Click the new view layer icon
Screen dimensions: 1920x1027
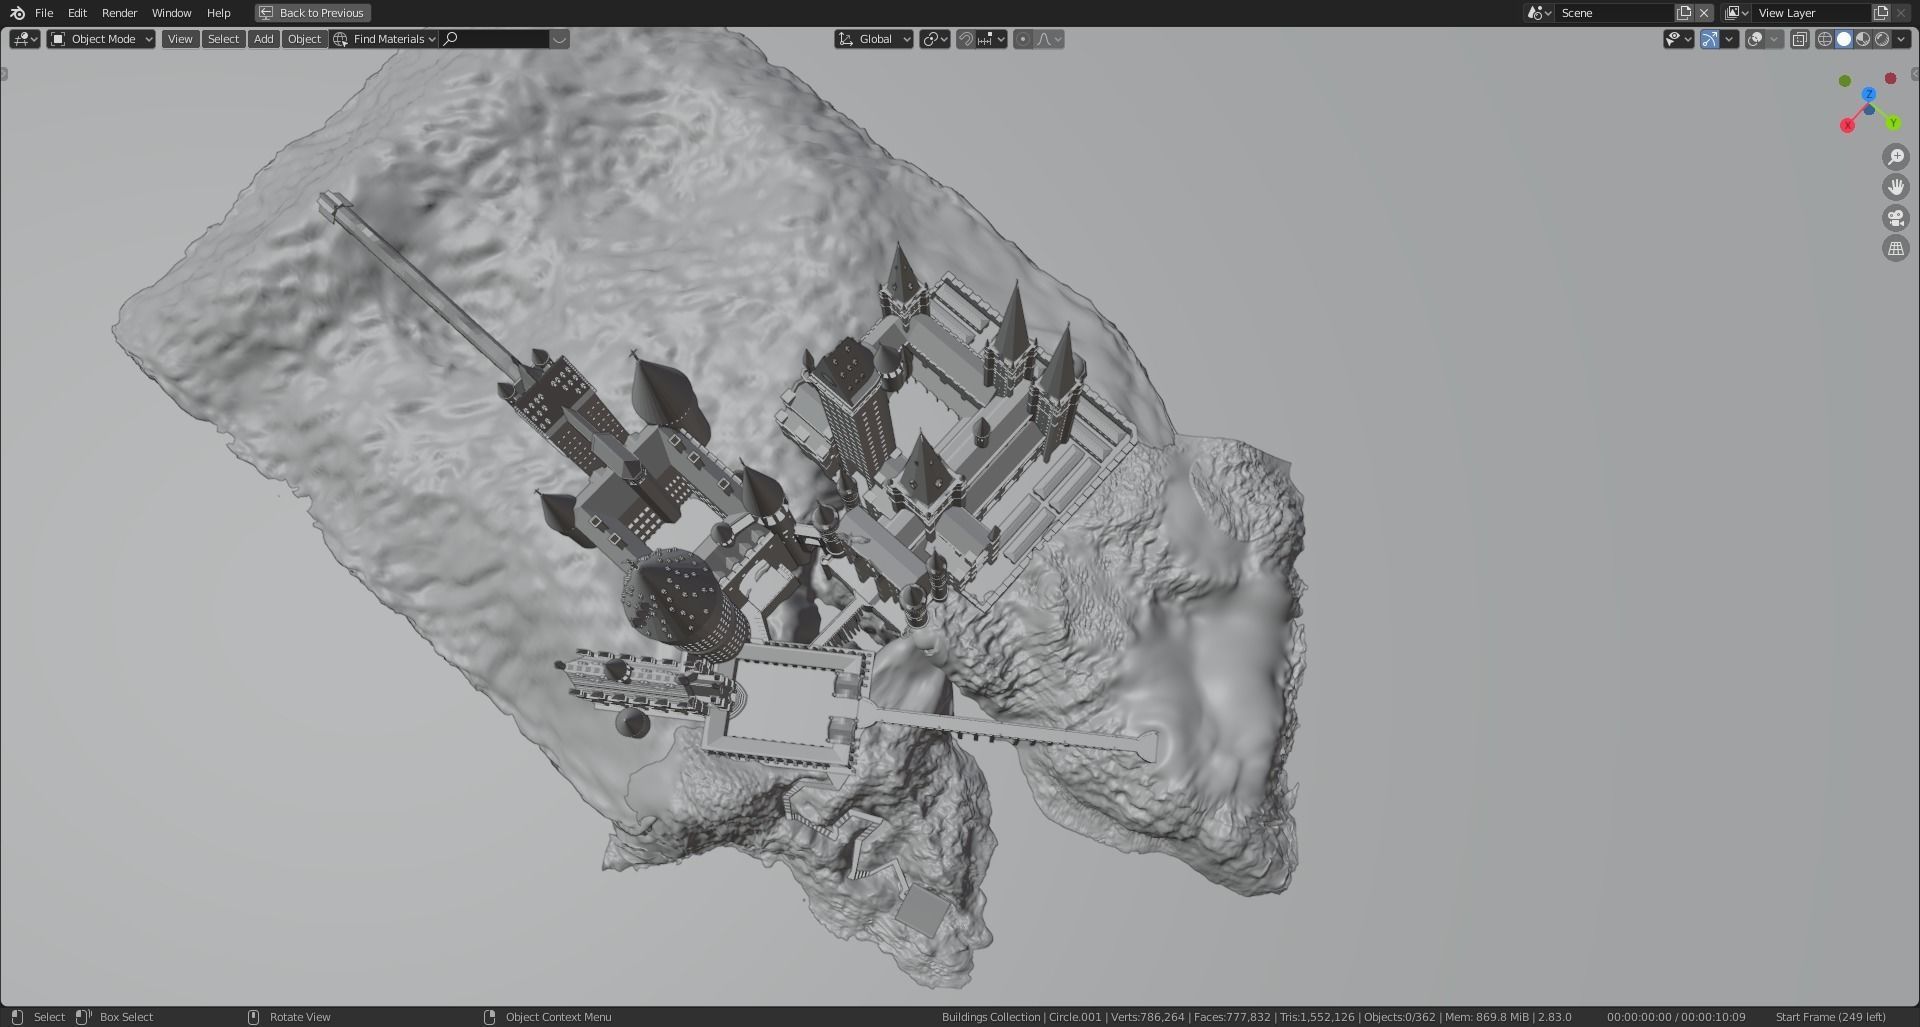point(1881,13)
